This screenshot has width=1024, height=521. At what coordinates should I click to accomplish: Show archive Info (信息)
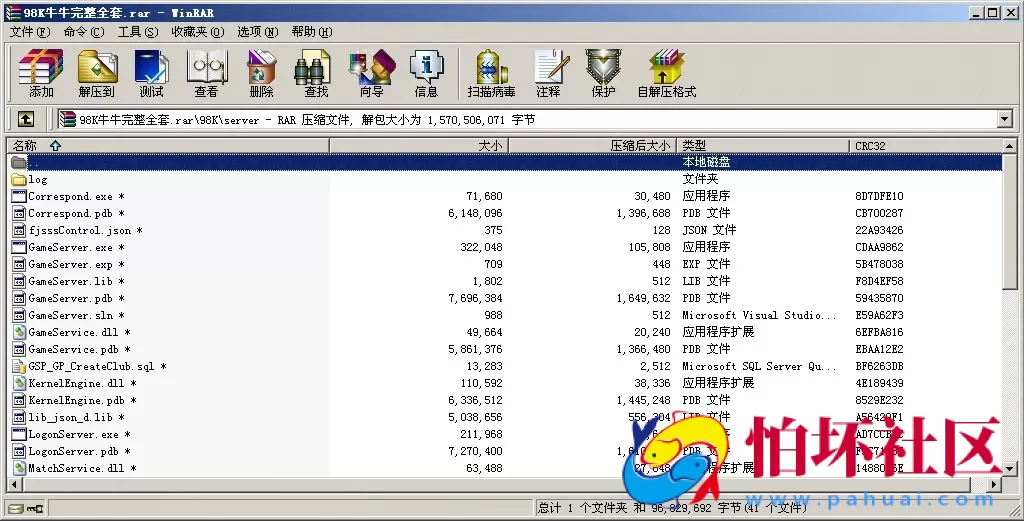click(x=426, y=72)
